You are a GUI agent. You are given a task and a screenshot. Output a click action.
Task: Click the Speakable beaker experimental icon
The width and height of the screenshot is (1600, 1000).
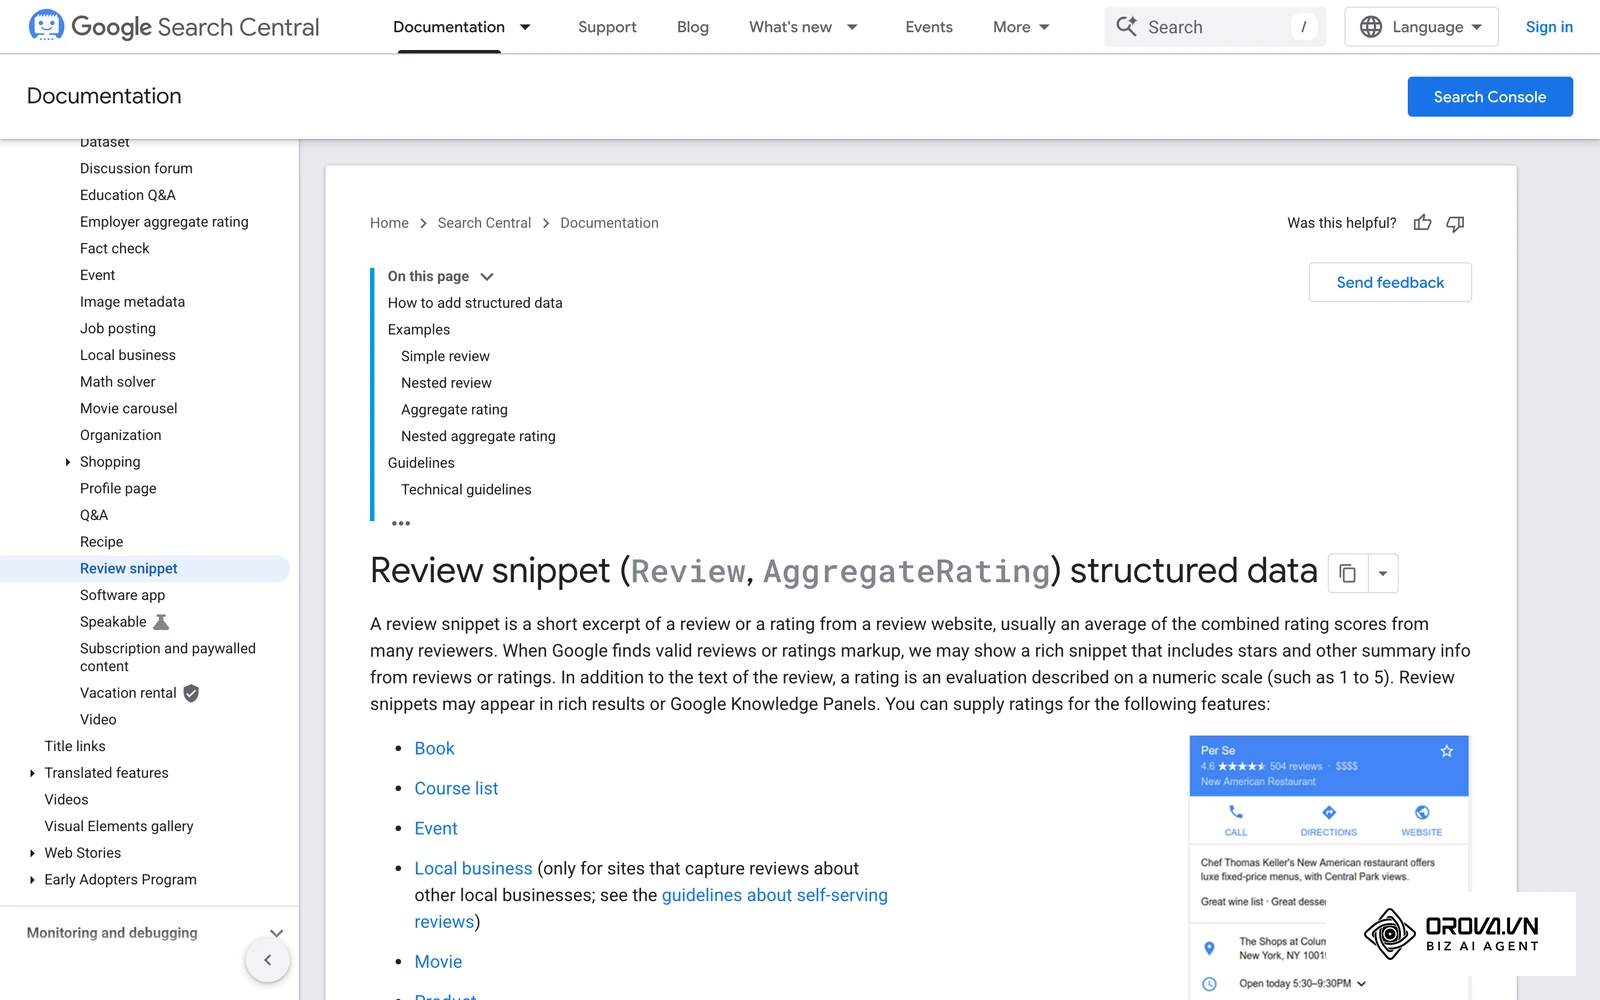pyautogui.click(x=161, y=622)
